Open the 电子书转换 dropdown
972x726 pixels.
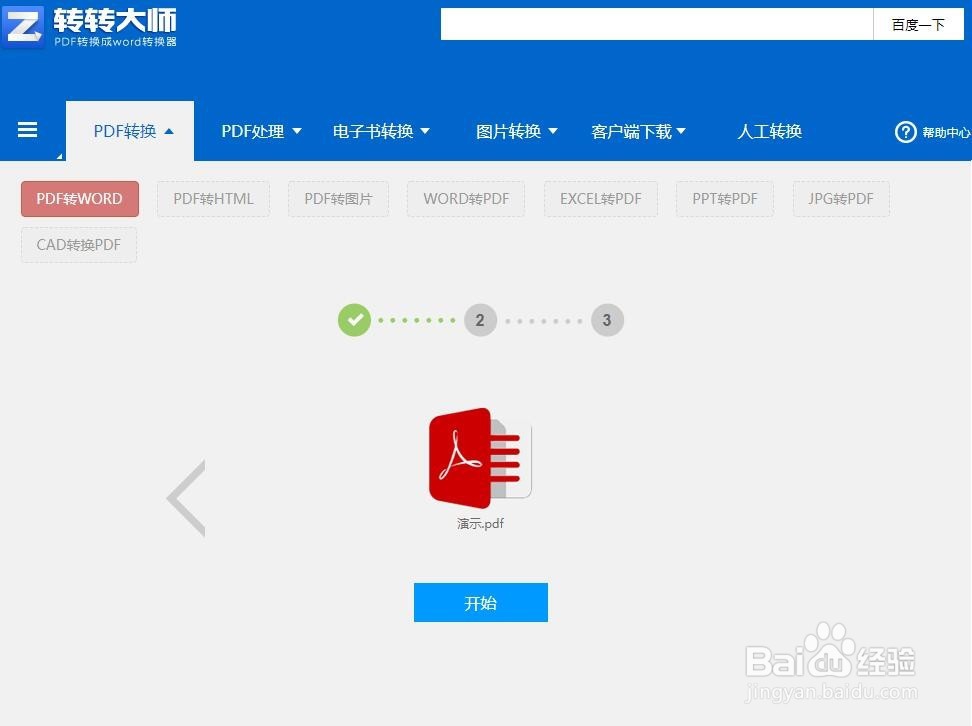(x=381, y=131)
